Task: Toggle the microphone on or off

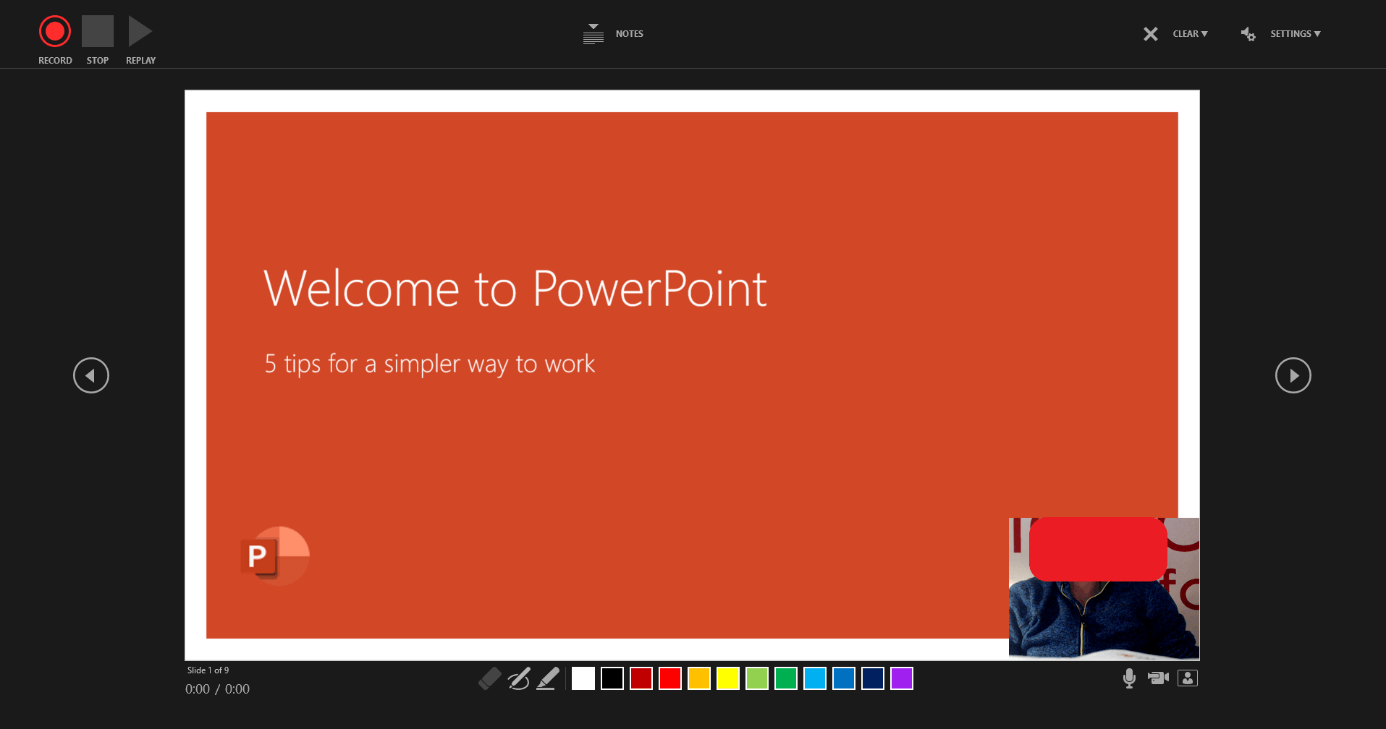Action: [x=1129, y=678]
